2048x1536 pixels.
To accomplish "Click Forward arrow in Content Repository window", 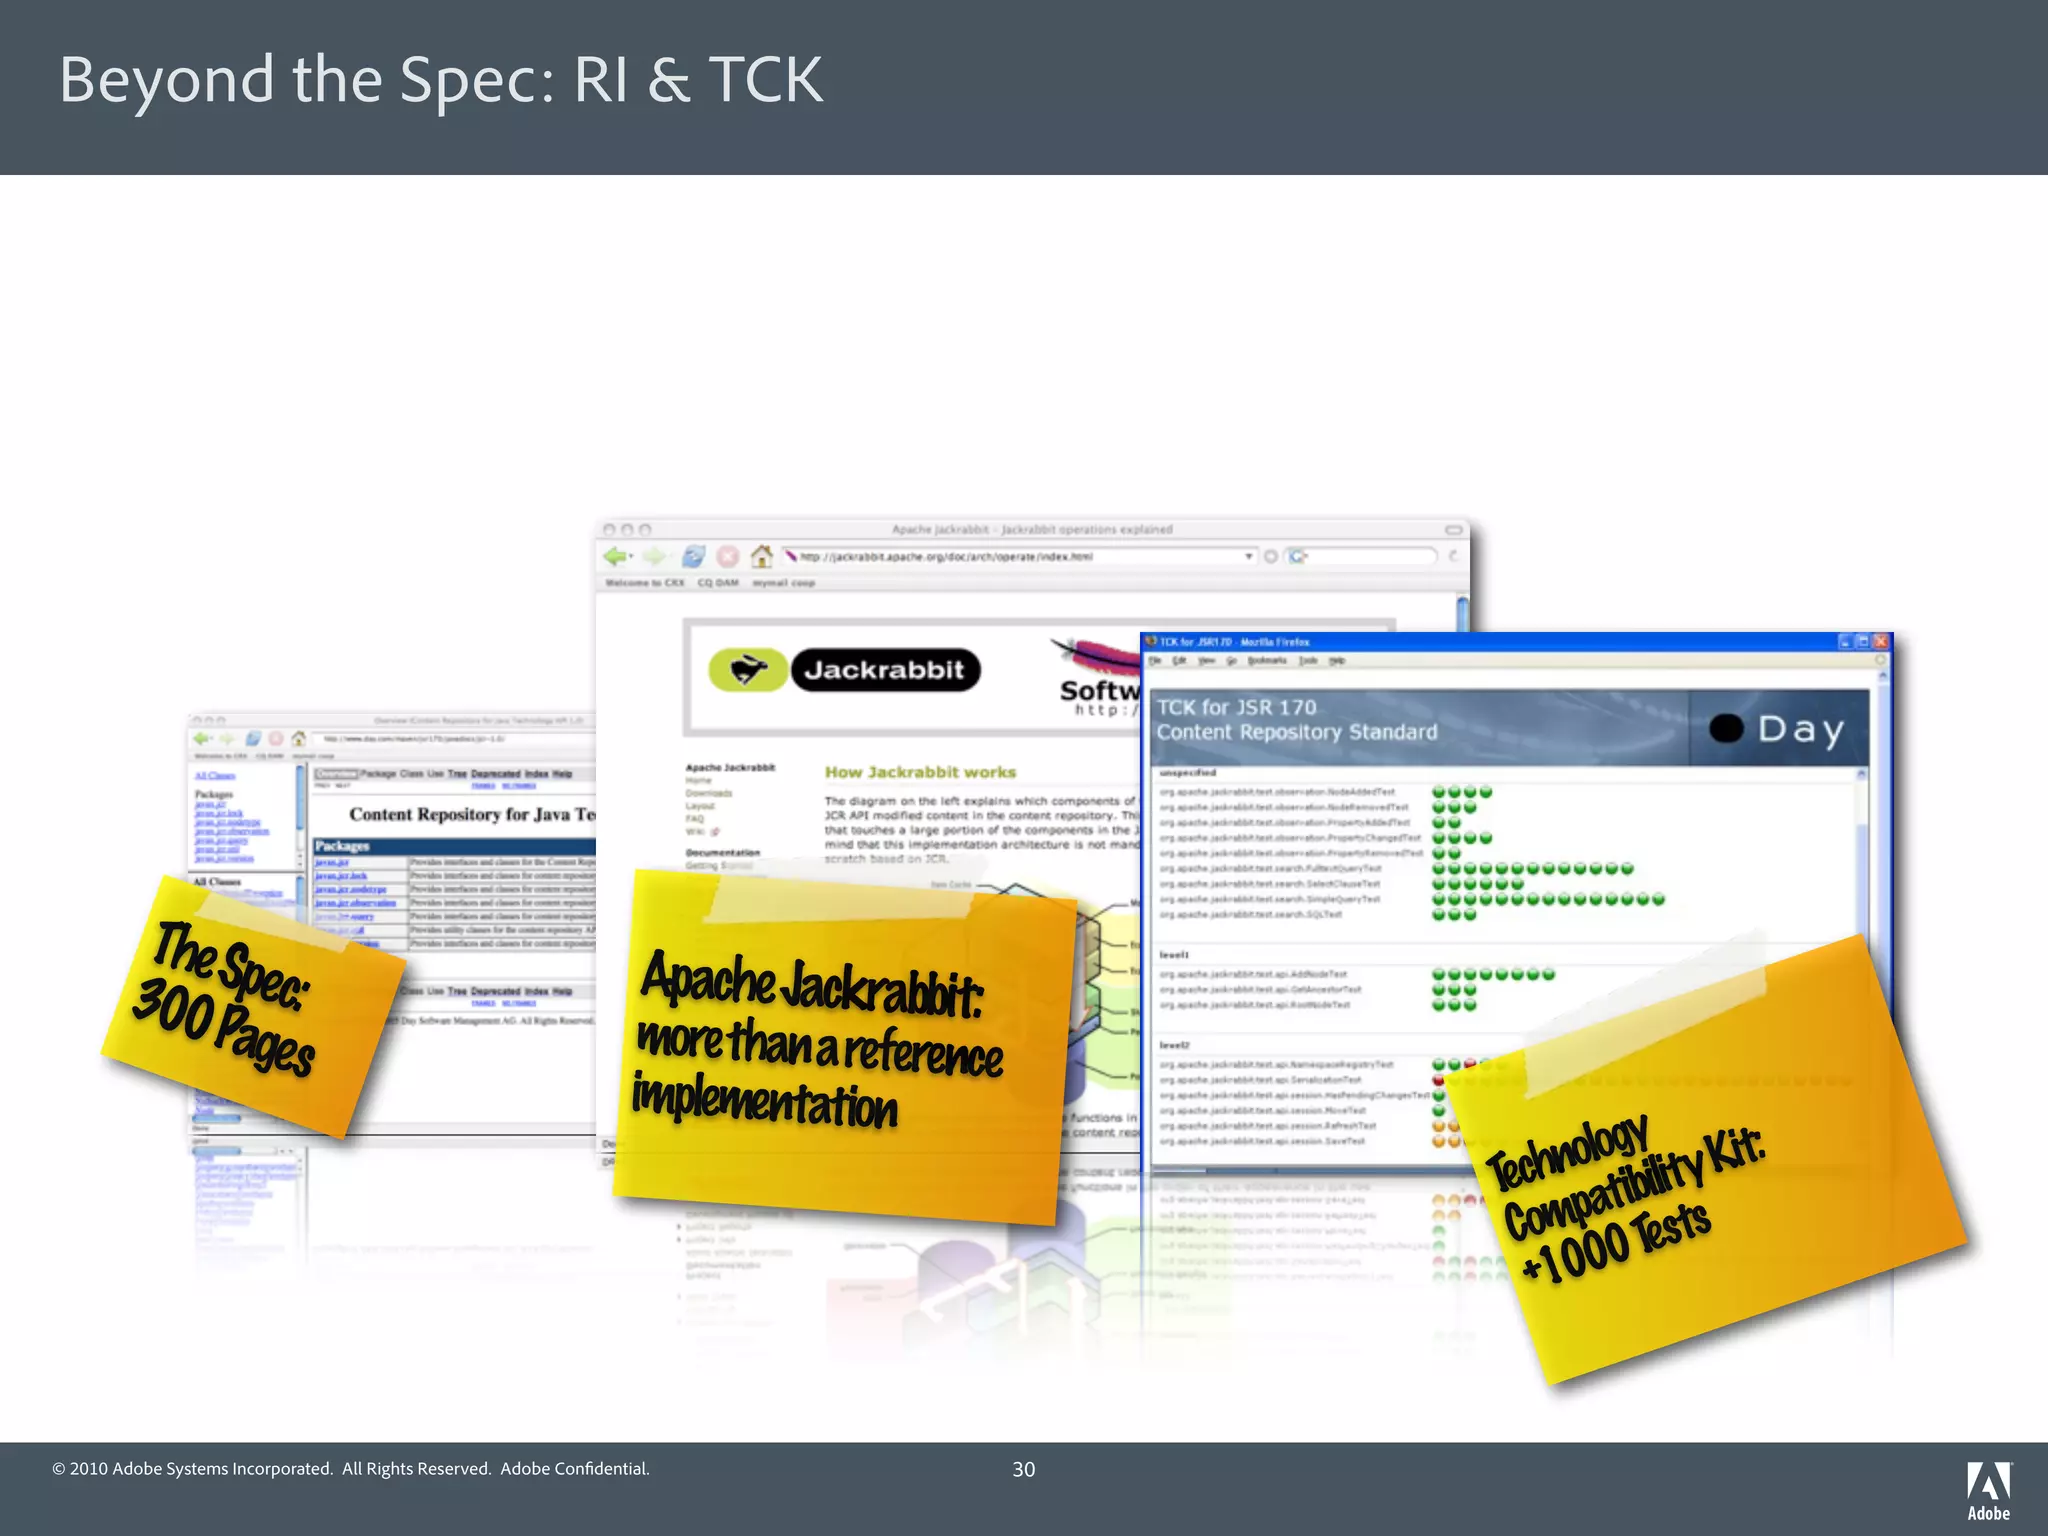I will tap(227, 739).
